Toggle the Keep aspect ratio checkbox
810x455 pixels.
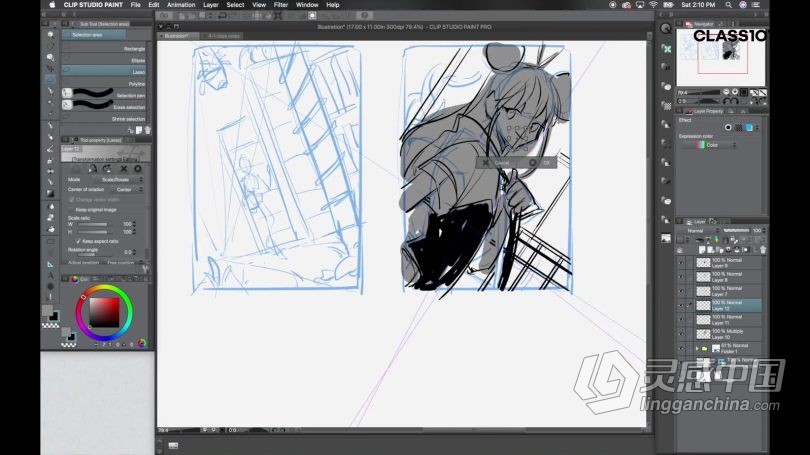click(79, 241)
